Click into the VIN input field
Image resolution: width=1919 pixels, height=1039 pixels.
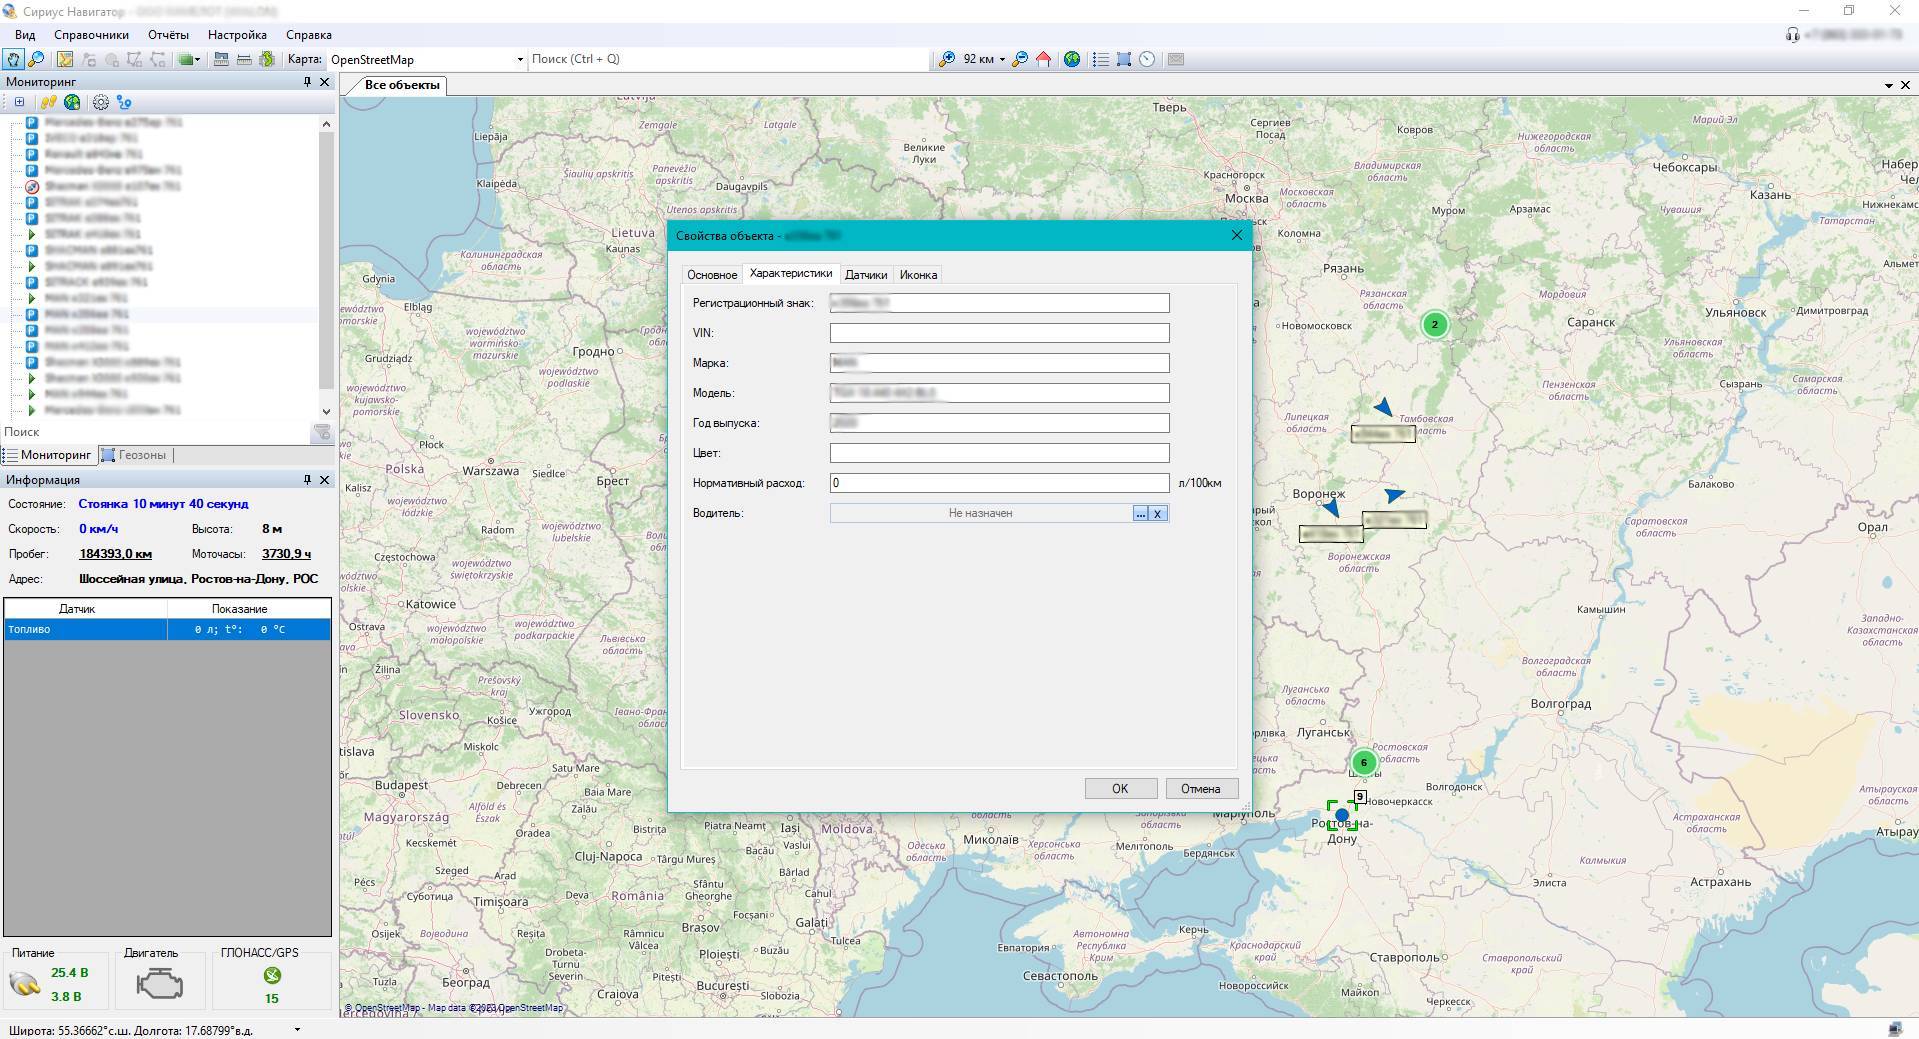(998, 333)
